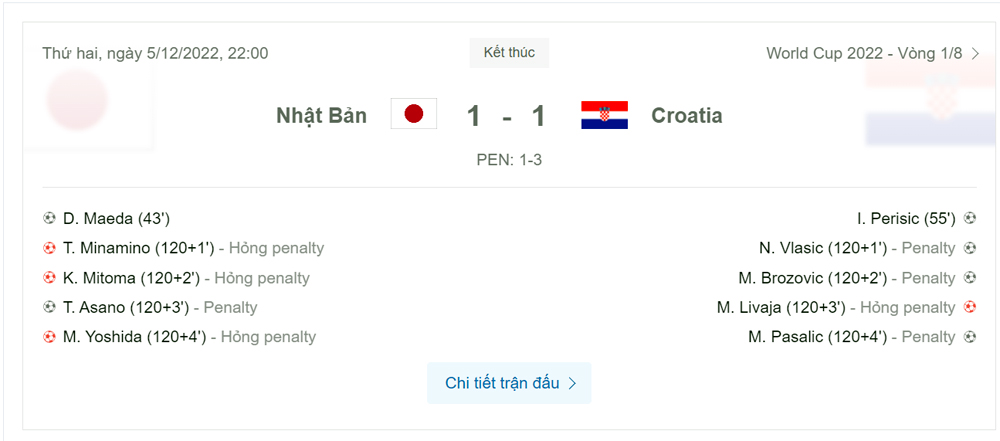
Task: Click the red missed-penalty icon beside M. Livaja
Action: [969, 307]
